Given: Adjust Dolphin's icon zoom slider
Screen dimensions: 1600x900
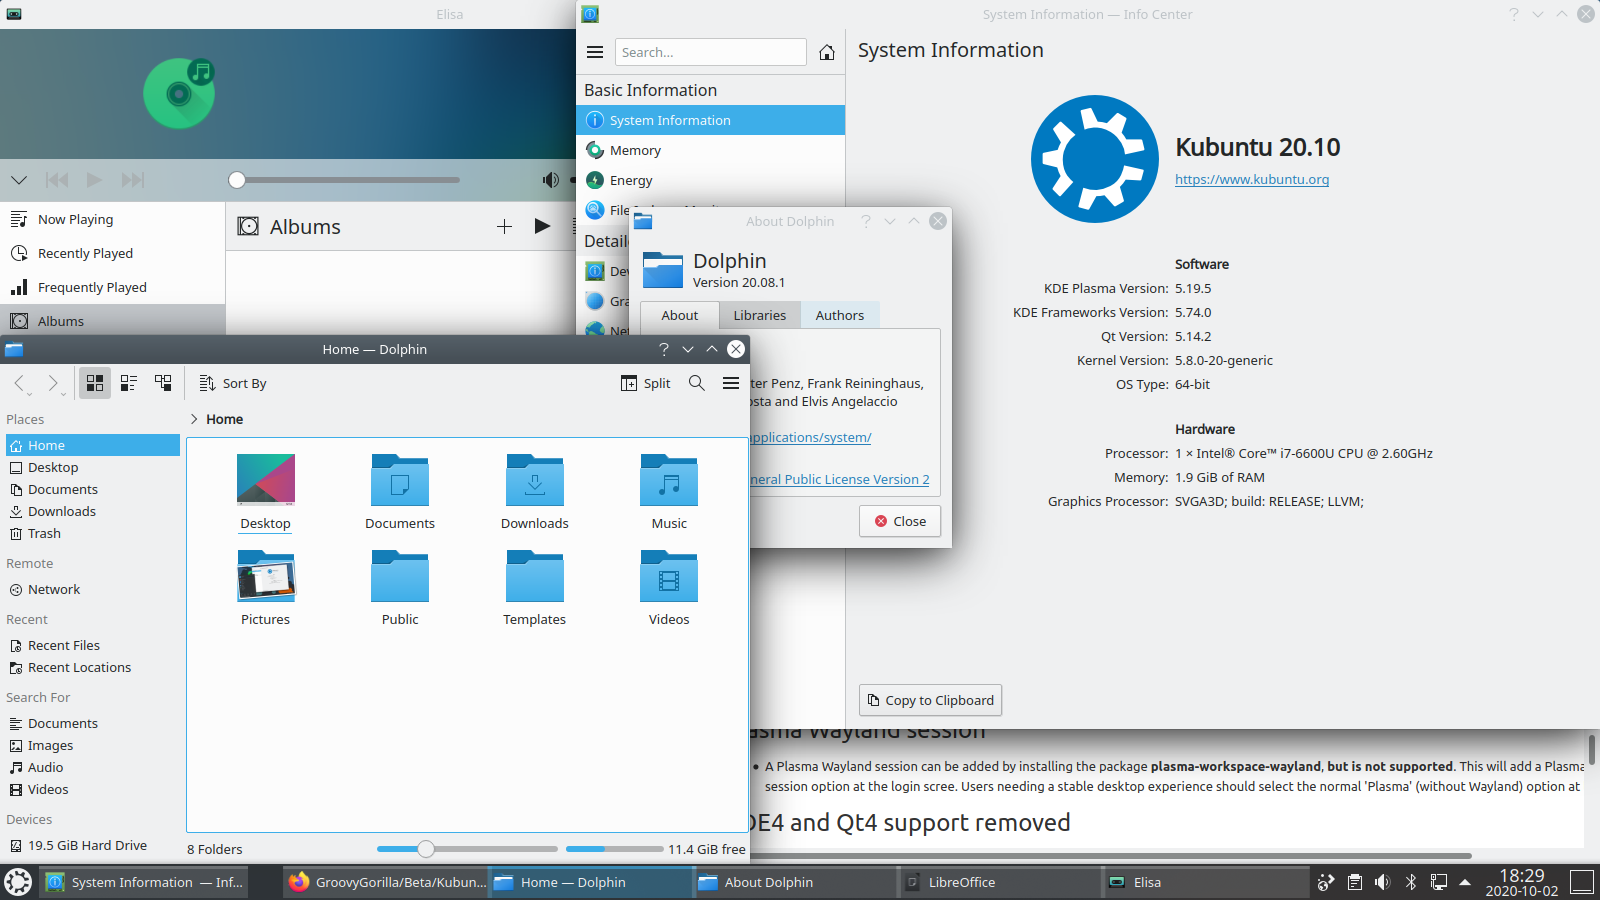Looking at the screenshot, I should pyautogui.click(x=426, y=849).
